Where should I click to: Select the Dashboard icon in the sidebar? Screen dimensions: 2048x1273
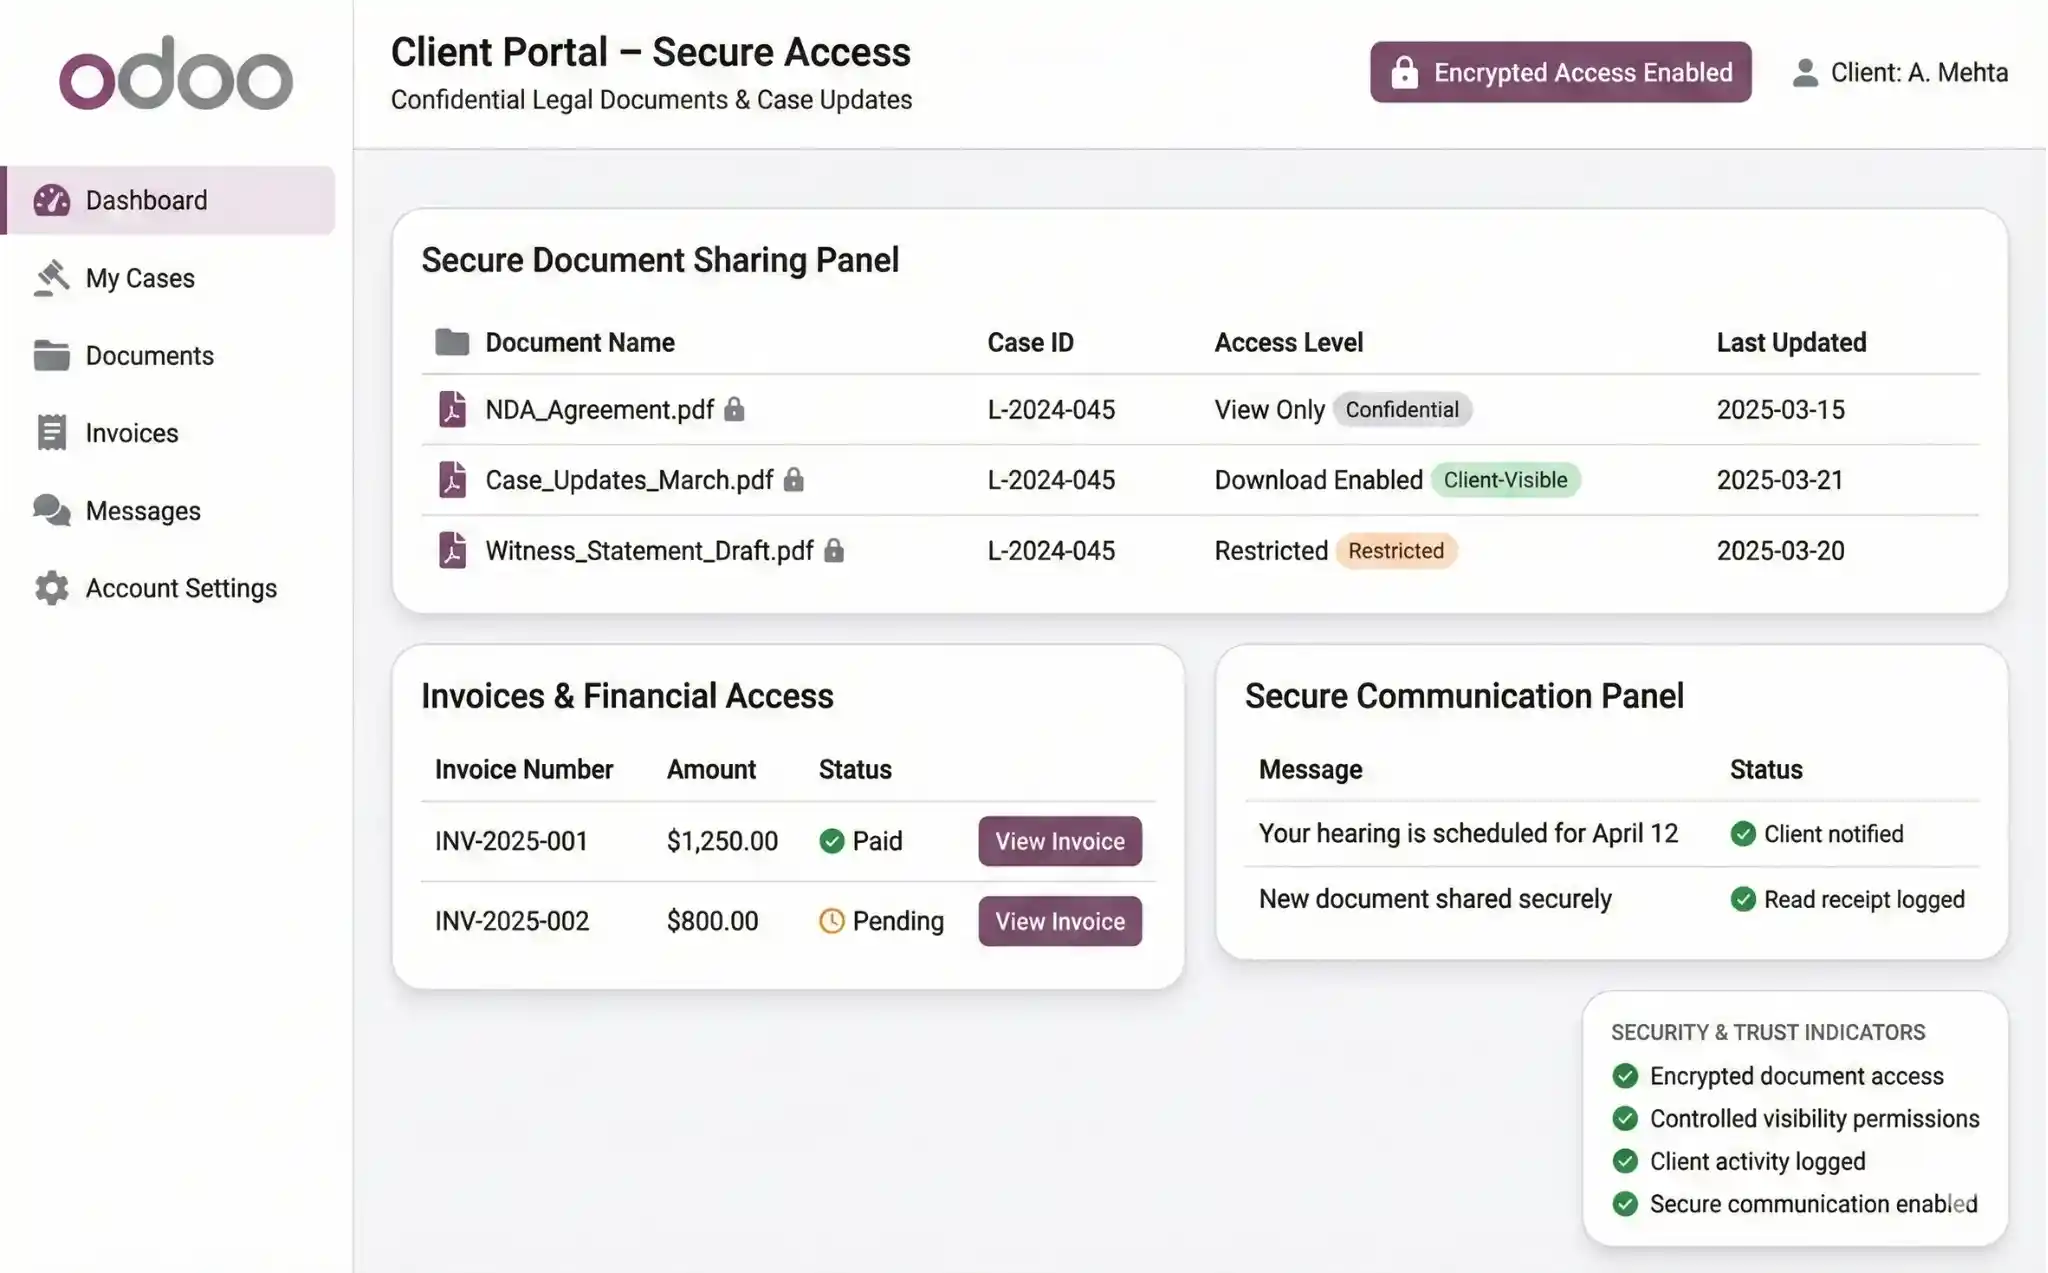(53, 200)
